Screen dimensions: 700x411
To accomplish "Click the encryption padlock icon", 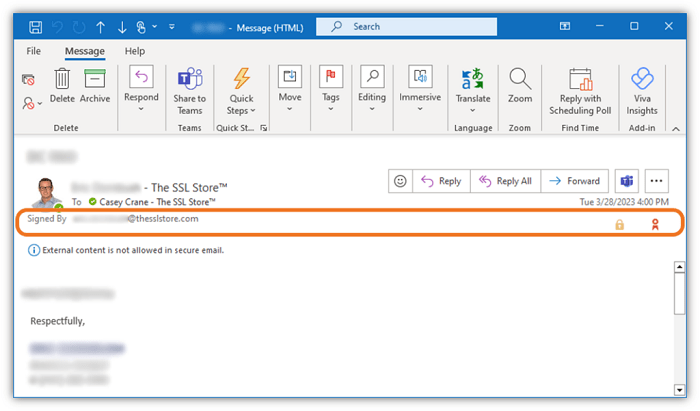I will [x=619, y=225].
